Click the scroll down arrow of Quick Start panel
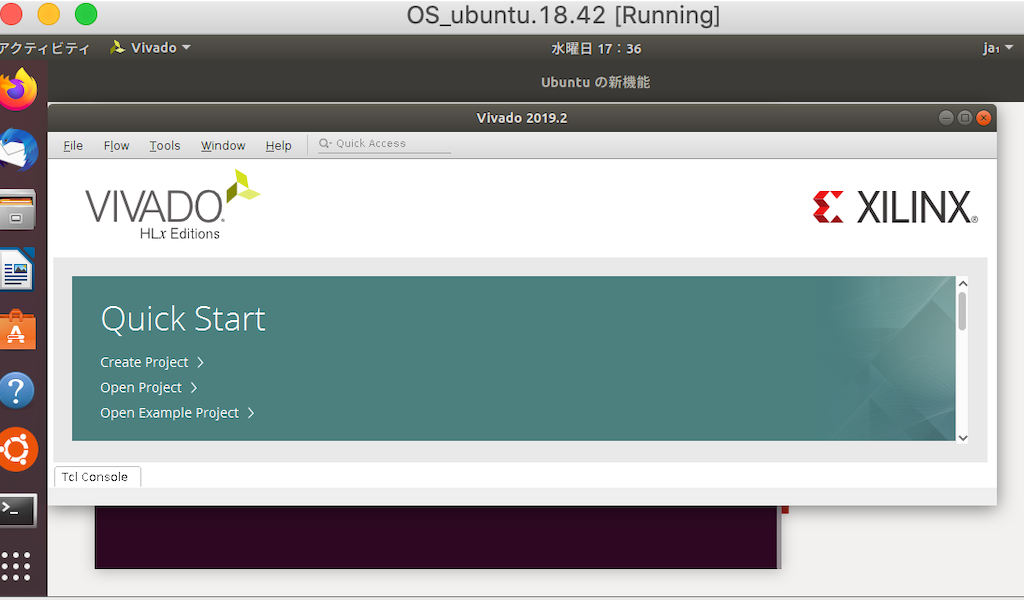This screenshot has width=1024, height=600. (962, 437)
